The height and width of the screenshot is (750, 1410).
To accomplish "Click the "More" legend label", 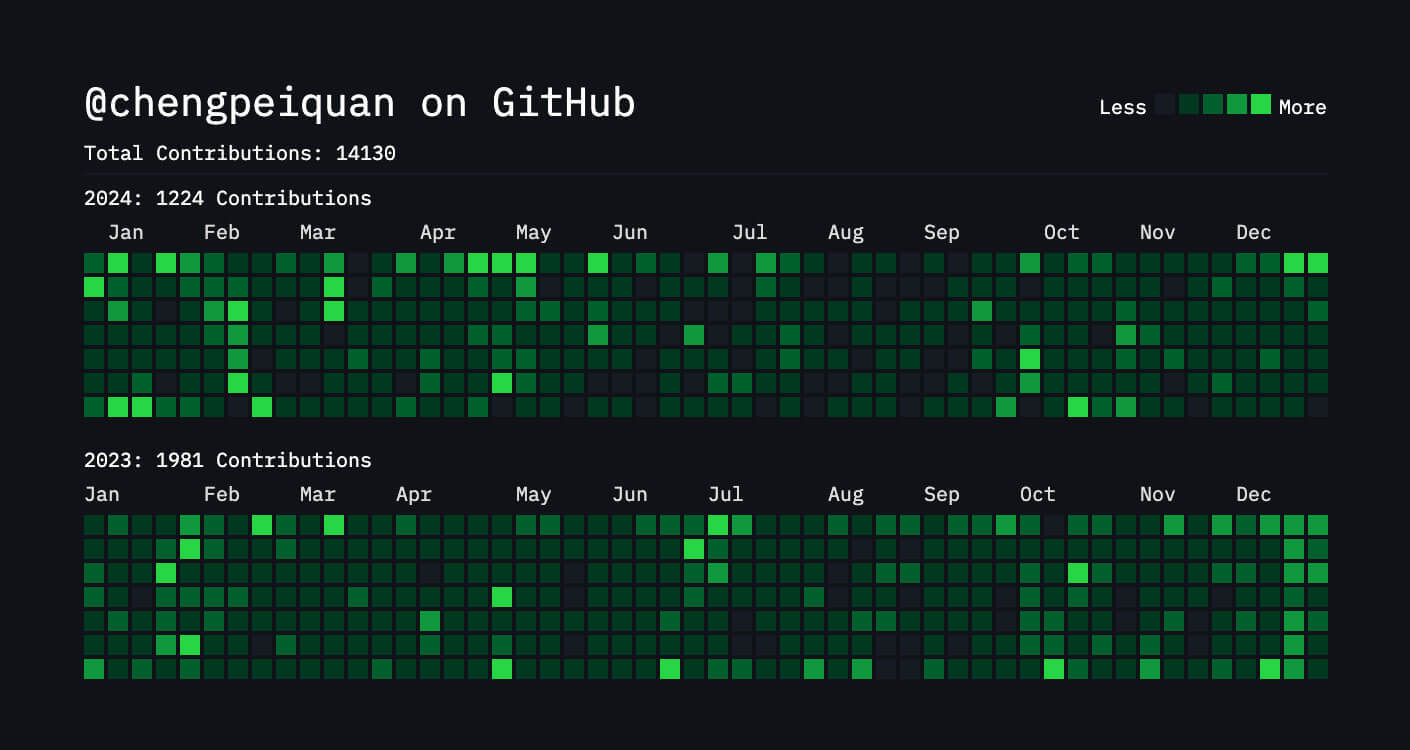I will [x=1303, y=107].
